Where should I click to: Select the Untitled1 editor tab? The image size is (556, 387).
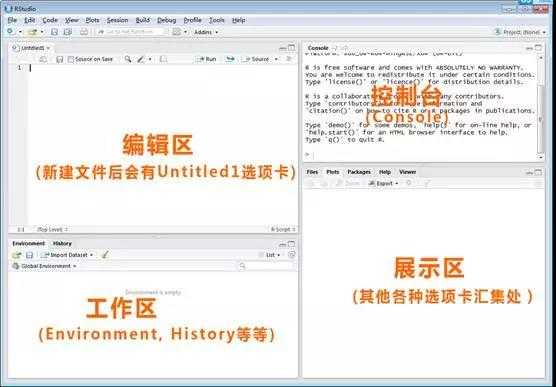click(32, 48)
